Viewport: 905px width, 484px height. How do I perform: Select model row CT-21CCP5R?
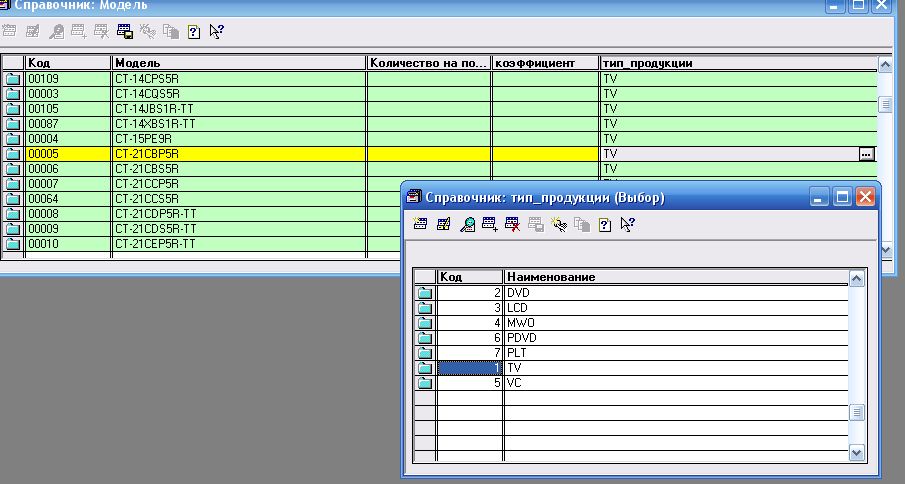(x=238, y=184)
